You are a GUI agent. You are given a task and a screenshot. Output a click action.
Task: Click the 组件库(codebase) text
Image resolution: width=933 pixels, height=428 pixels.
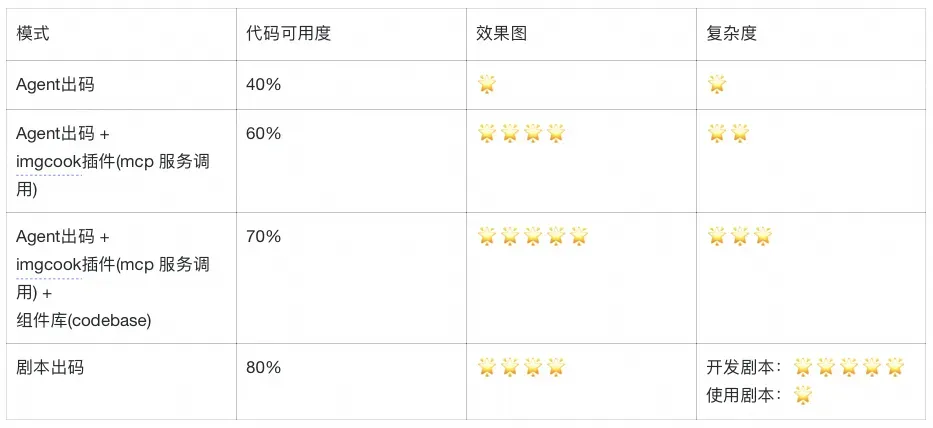[84, 321]
